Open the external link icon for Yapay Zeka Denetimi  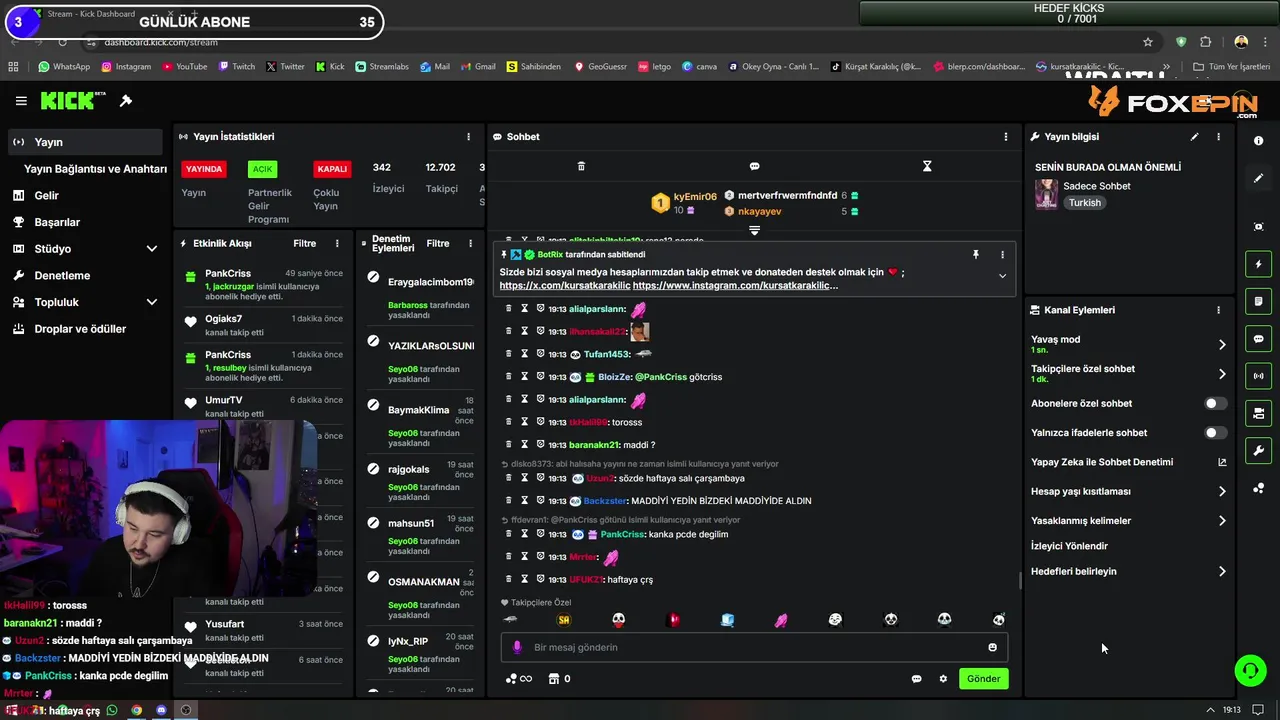point(1222,462)
